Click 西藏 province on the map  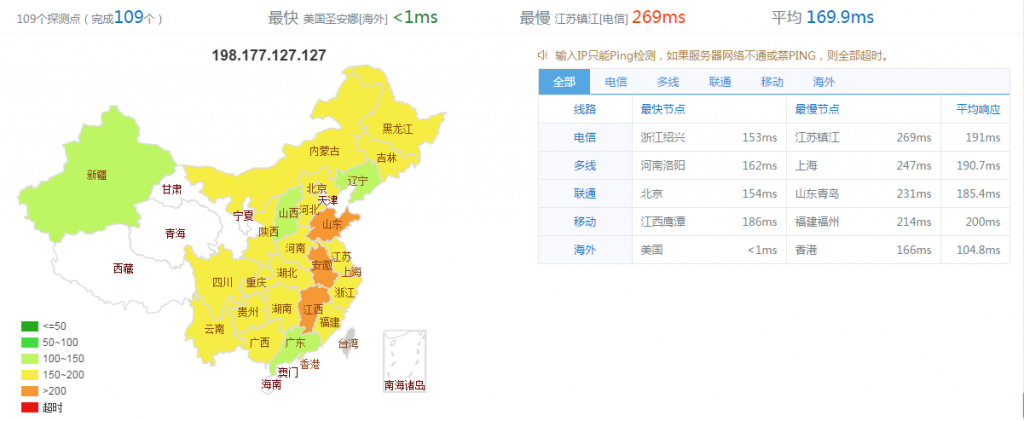point(122,268)
